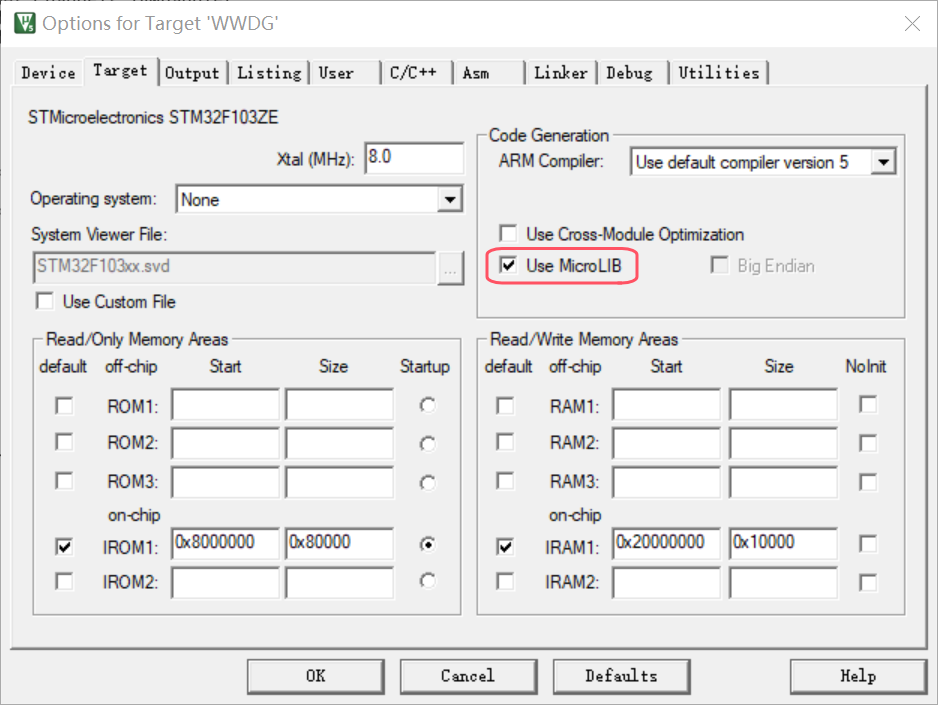
Task: Click the System Viewer File browse button
Action: [450, 268]
